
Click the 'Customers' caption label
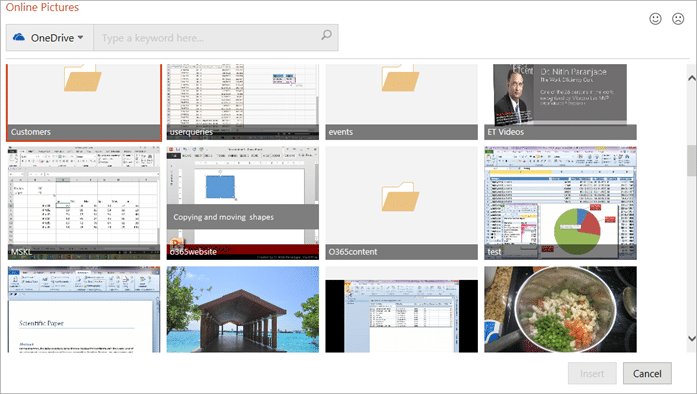31,132
